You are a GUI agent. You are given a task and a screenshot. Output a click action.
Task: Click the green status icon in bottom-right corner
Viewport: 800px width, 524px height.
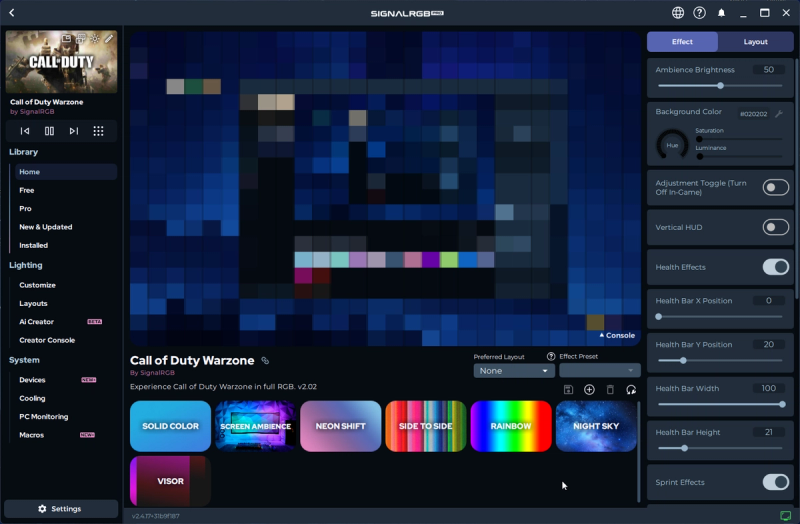click(x=786, y=515)
